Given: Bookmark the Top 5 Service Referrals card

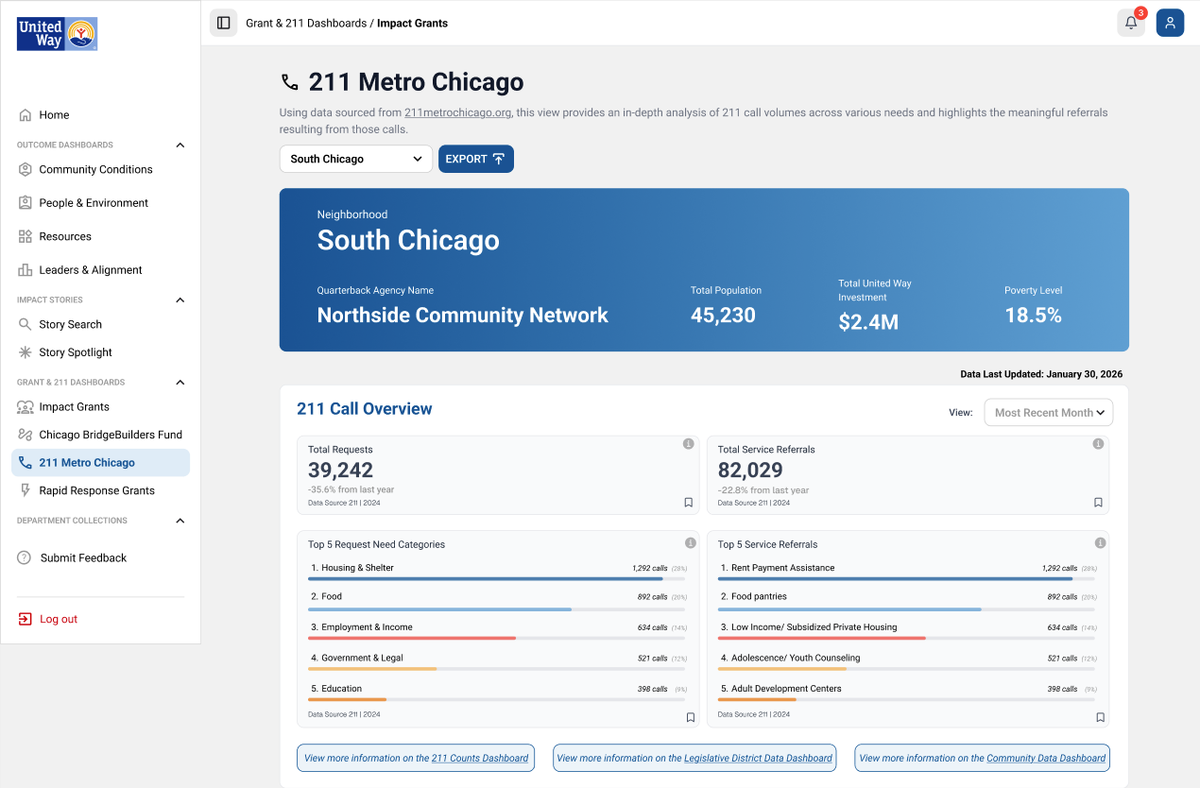Looking at the screenshot, I should pos(1100,718).
